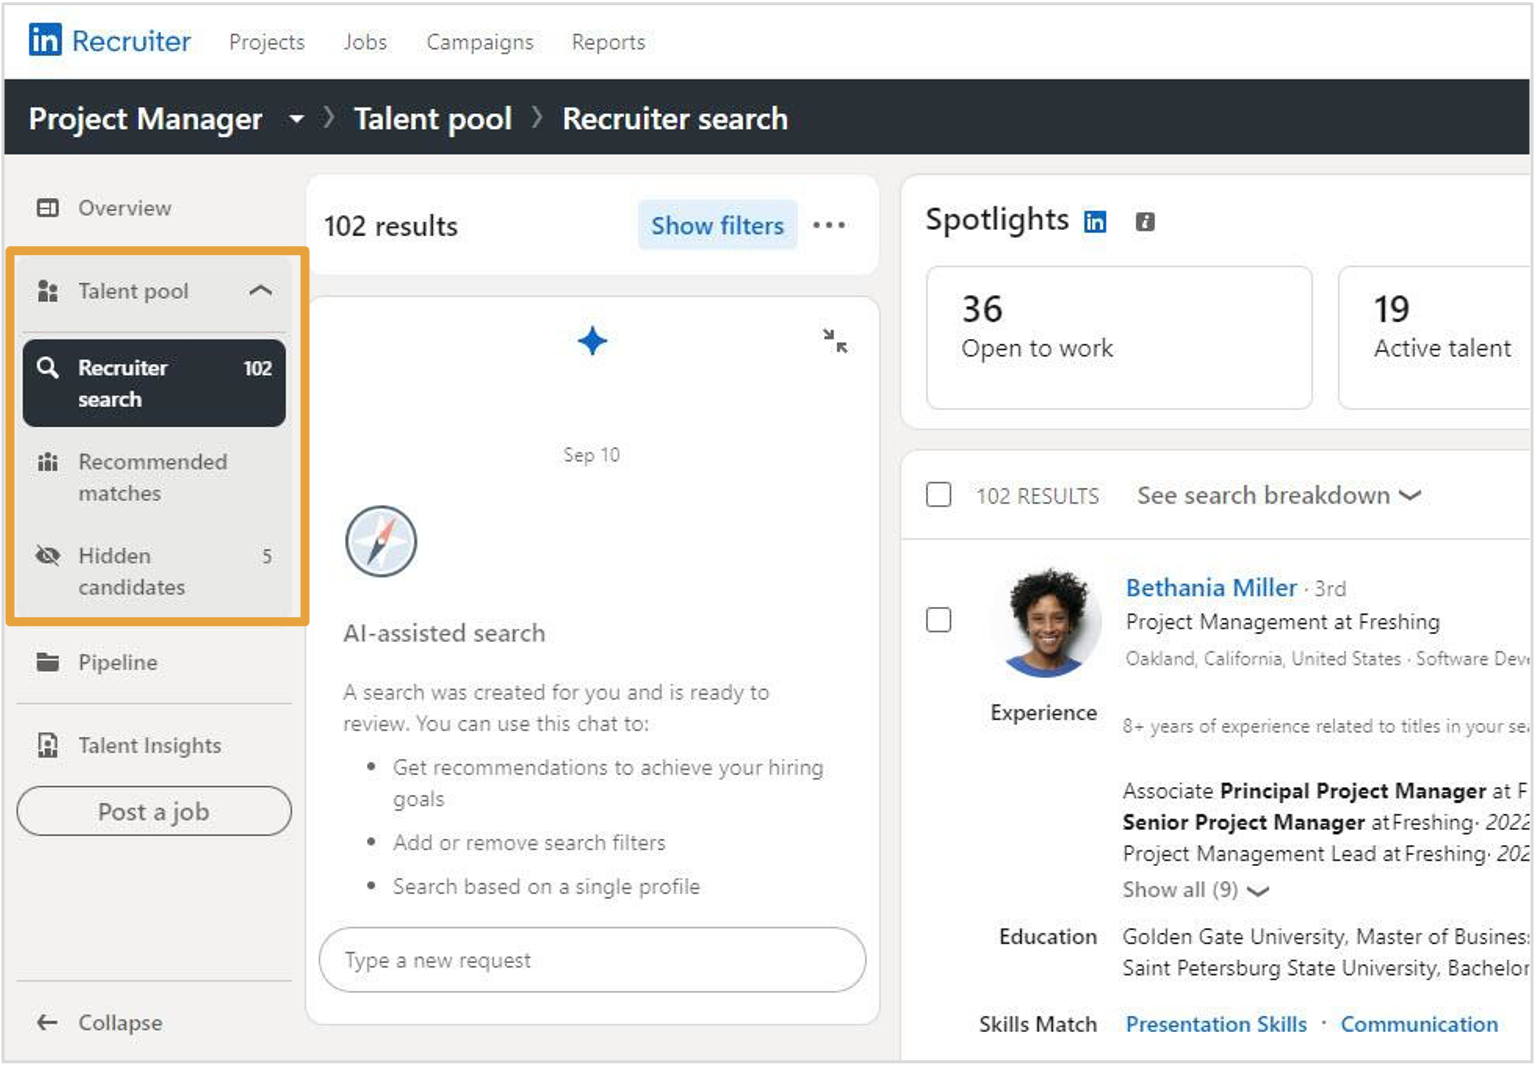Image resolution: width=1540 pixels, height=1067 pixels.
Task: Click Project Management at Freshing headline
Action: (x=1283, y=622)
